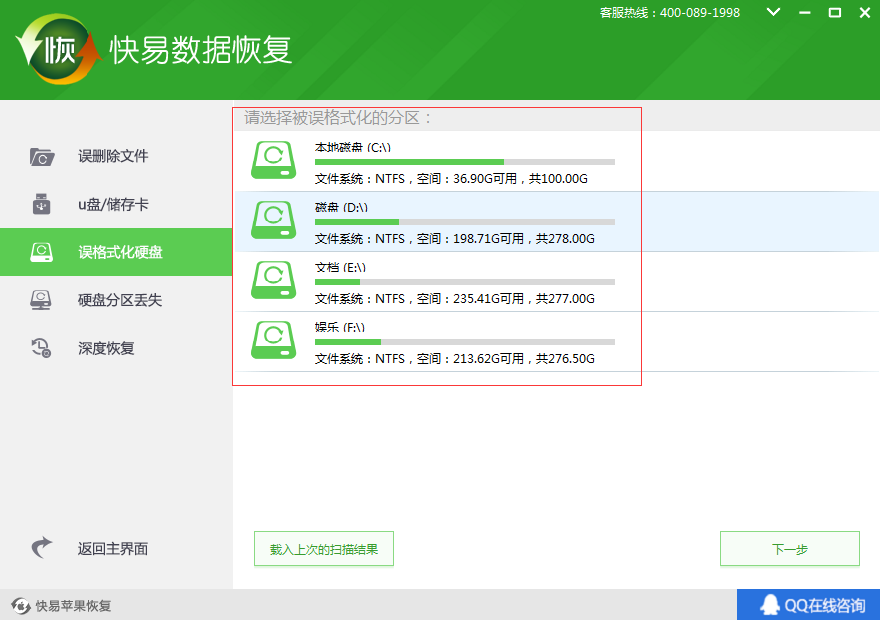This screenshot has height=620, width=880.
Task: Click the 快易苹果恢复 apple icon
Action: click(x=21, y=605)
